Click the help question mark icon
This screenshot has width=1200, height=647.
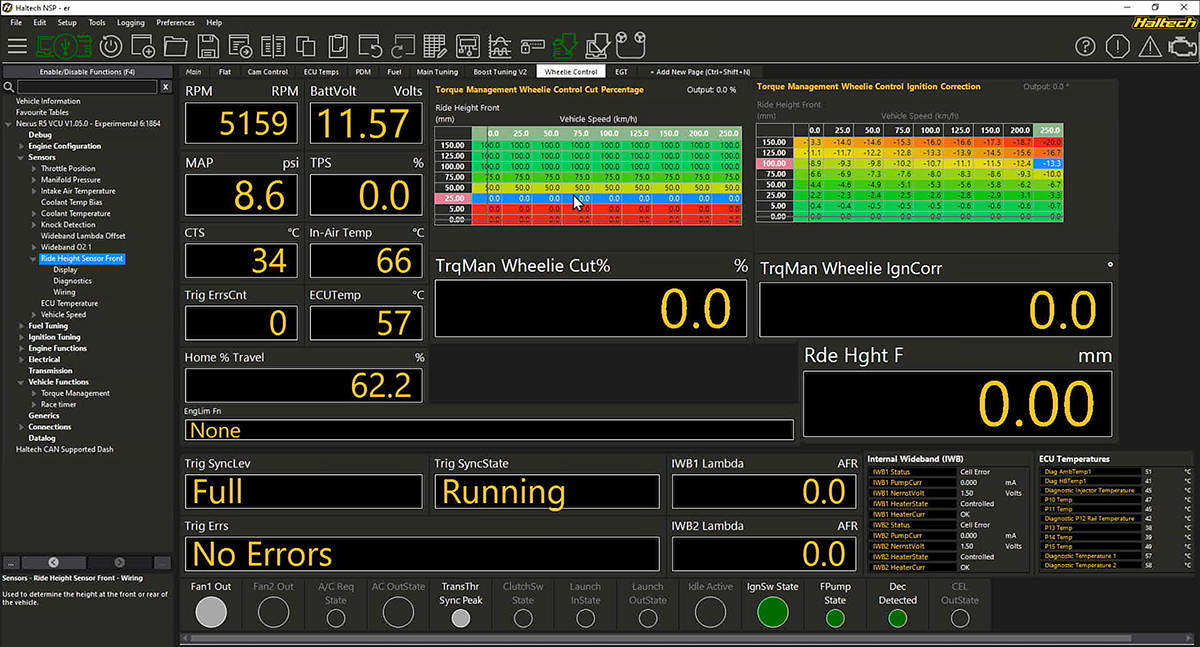[x=1086, y=46]
